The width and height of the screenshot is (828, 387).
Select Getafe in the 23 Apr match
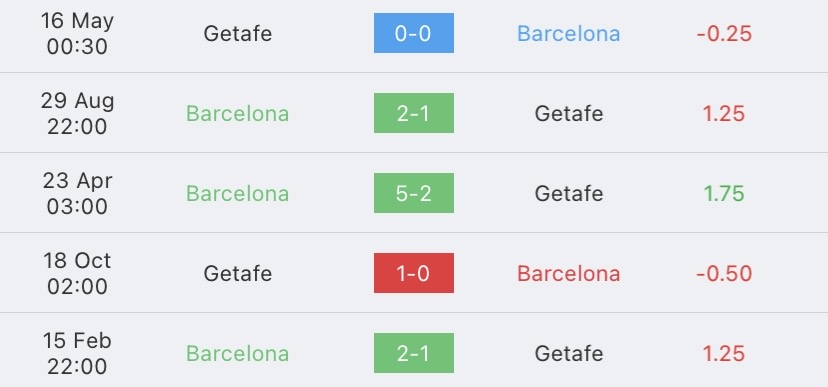point(569,193)
